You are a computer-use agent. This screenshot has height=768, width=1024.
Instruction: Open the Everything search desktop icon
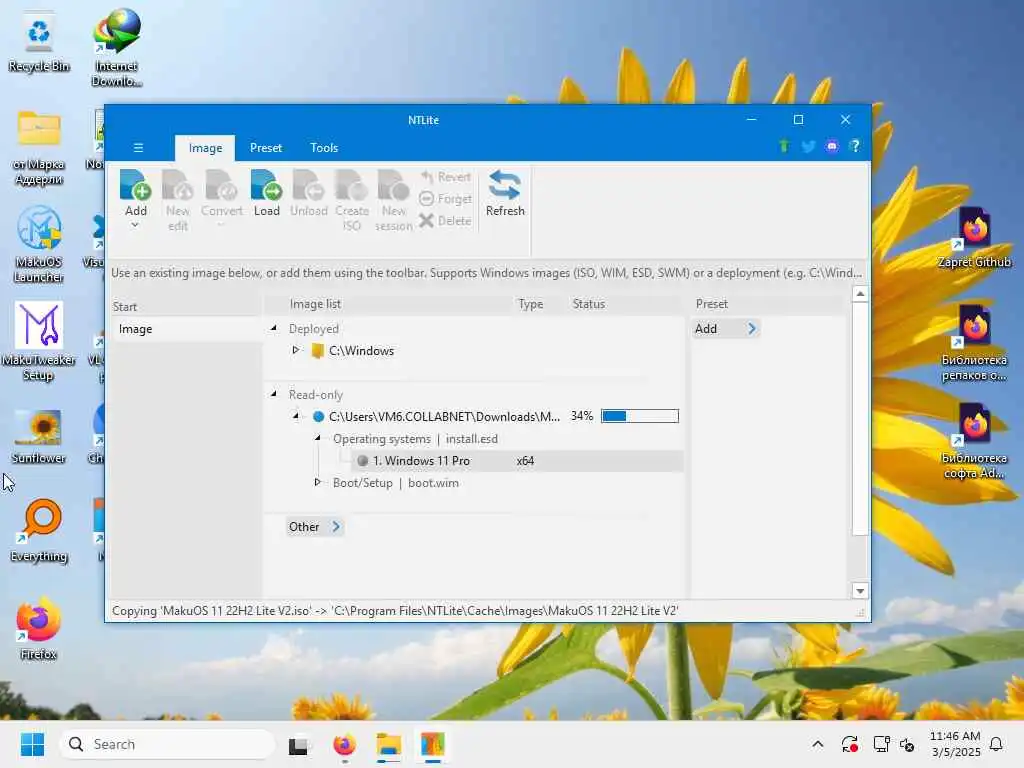tap(39, 530)
